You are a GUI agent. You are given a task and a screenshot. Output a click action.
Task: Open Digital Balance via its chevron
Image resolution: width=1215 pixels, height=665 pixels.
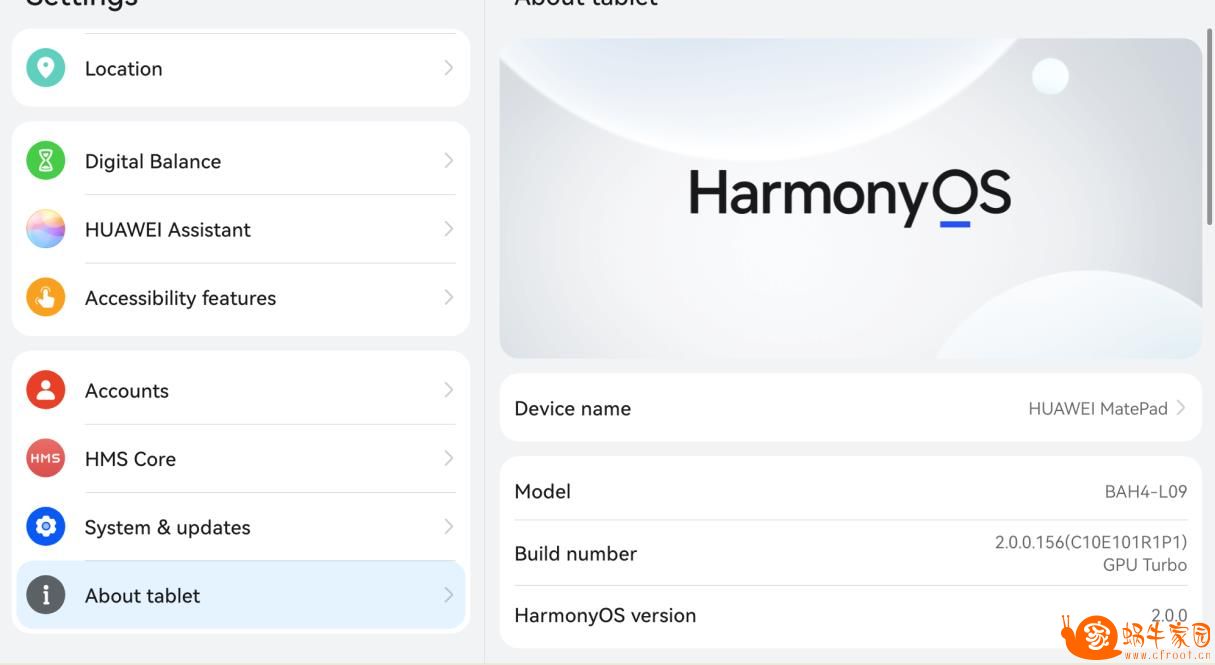click(x=448, y=161)
